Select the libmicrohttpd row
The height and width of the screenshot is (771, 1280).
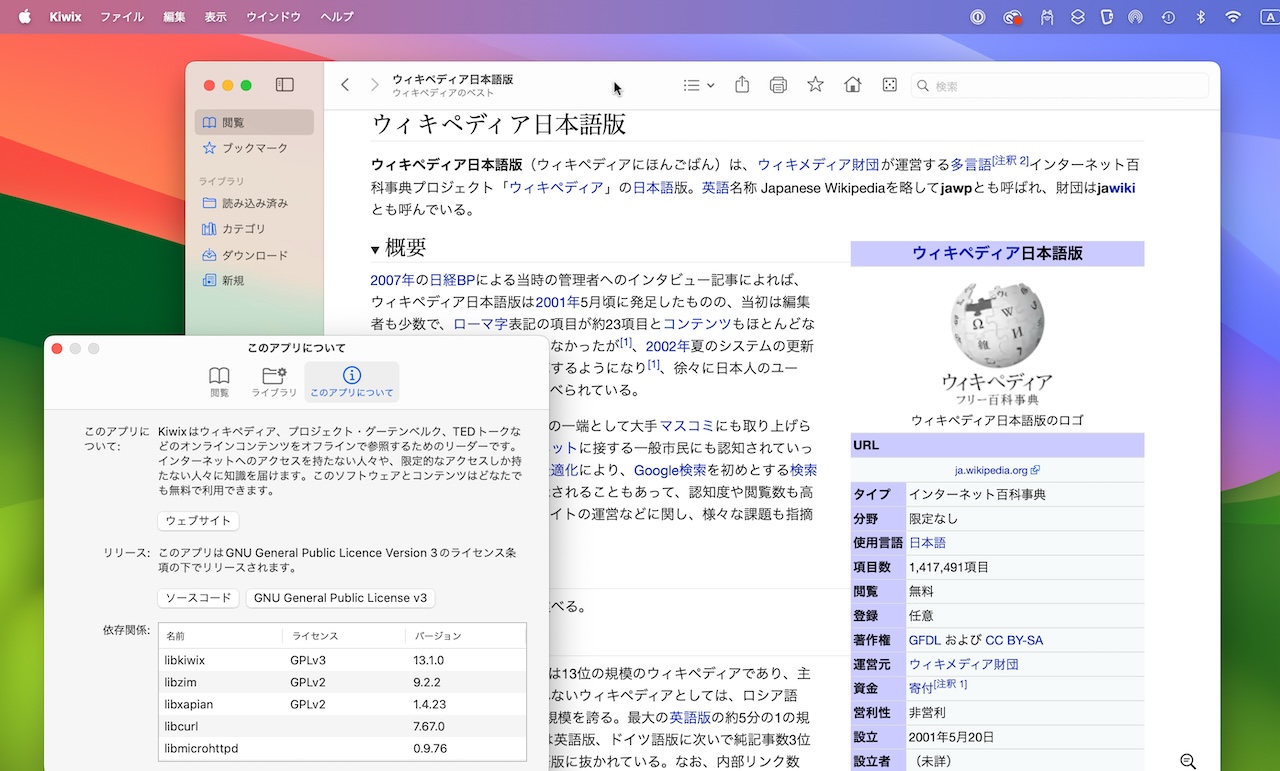(x=343, y=748)
